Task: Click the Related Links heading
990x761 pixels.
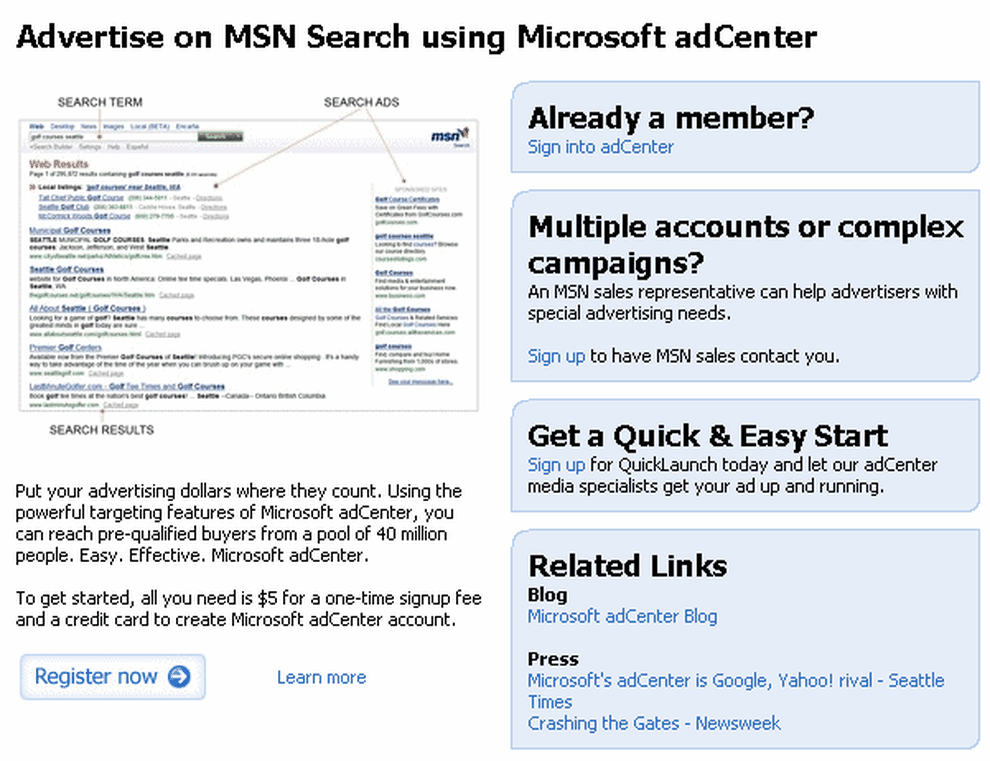Action: pyautogui.click(x=628, y=565)
